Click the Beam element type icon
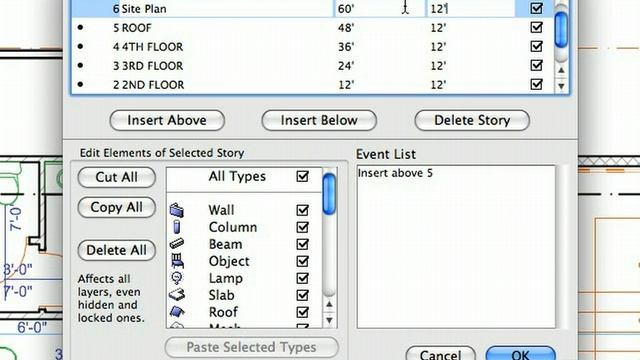 click(x=177, y=244)
